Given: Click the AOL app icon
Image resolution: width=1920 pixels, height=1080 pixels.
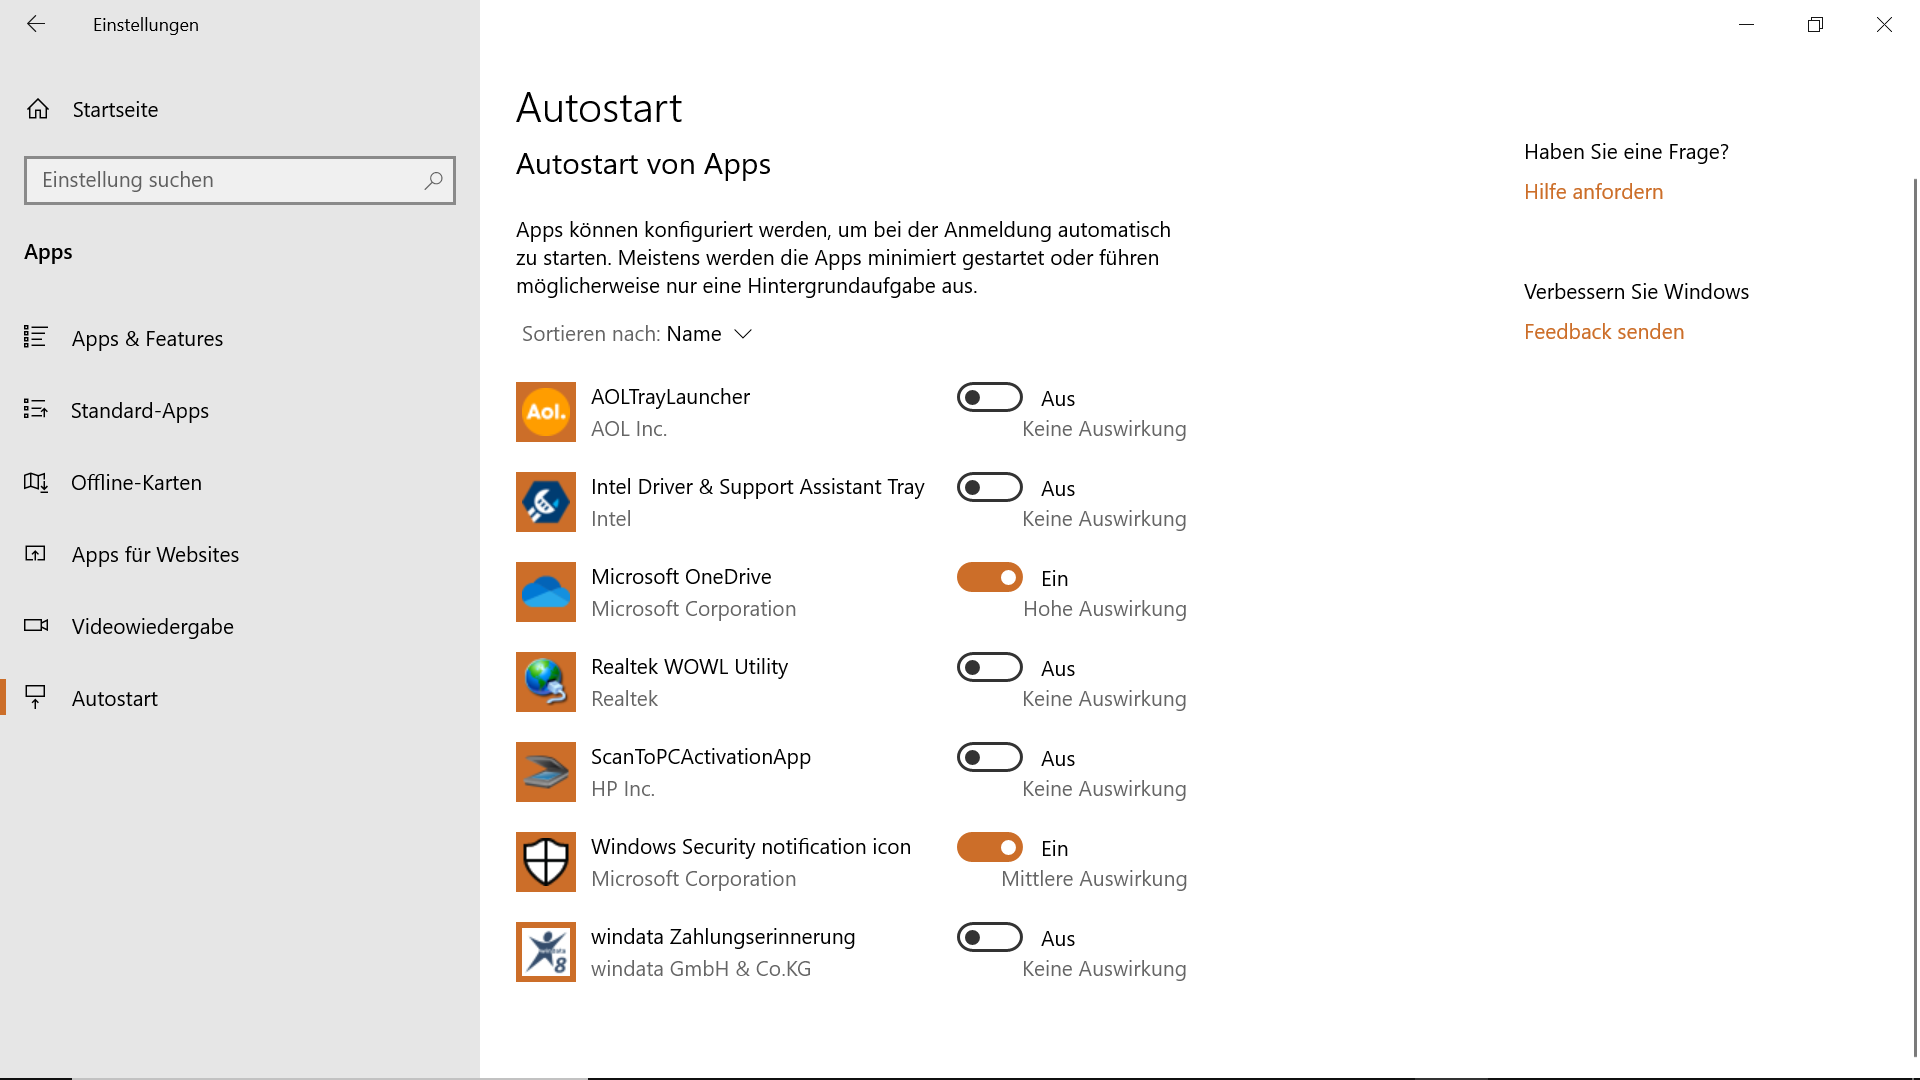Looking at the screenshot, I should [546, 412].
